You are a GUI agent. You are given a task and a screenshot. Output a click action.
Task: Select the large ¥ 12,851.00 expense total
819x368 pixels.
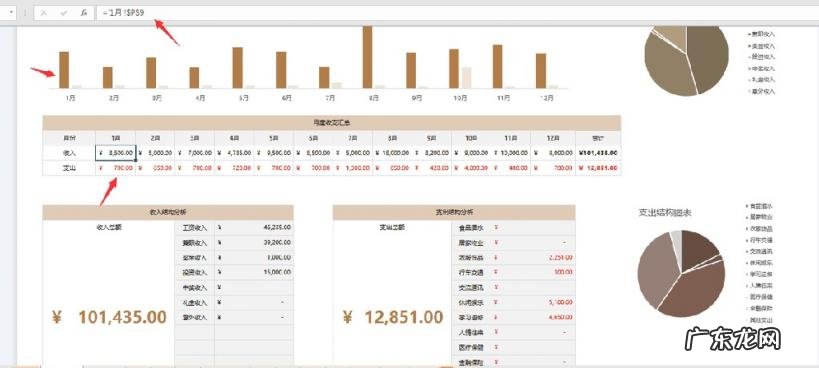pyautogui.click(x=393, y=317)
